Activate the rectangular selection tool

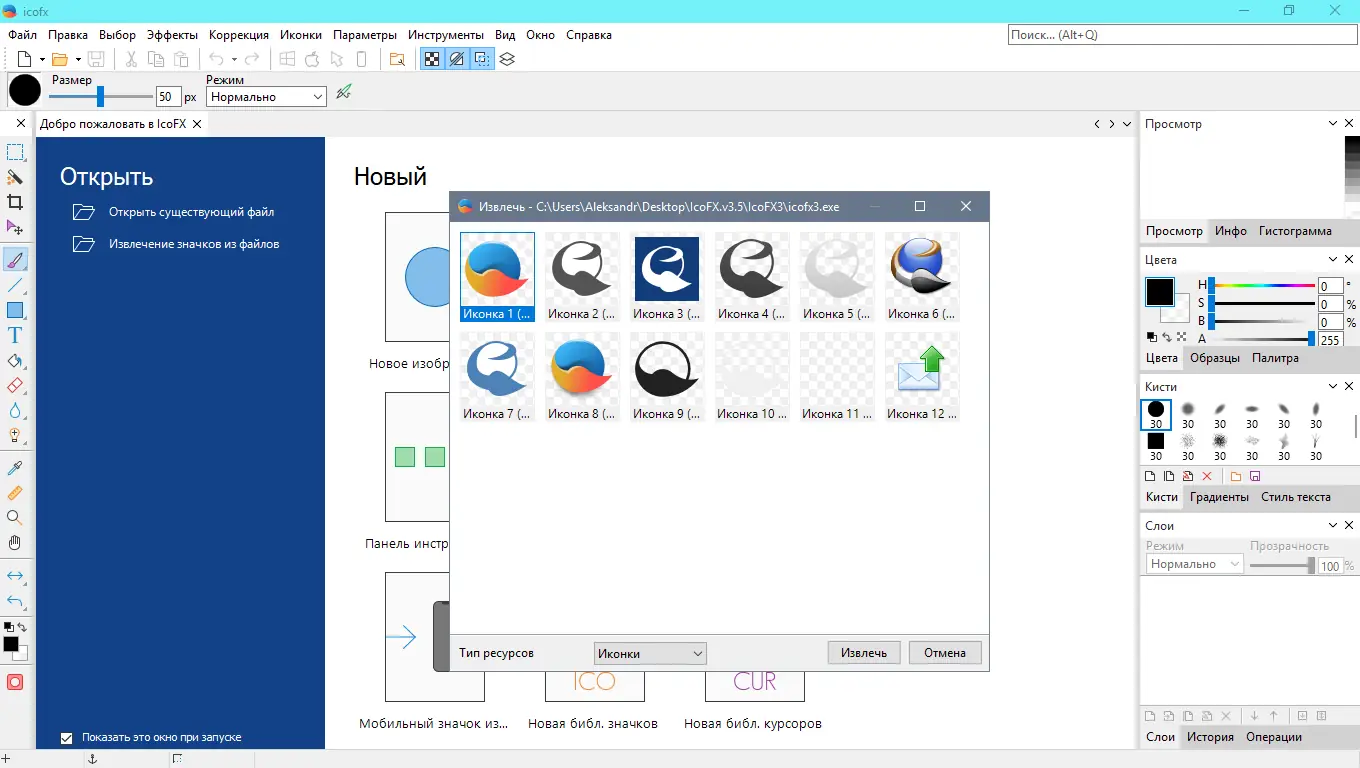point(15,152)
